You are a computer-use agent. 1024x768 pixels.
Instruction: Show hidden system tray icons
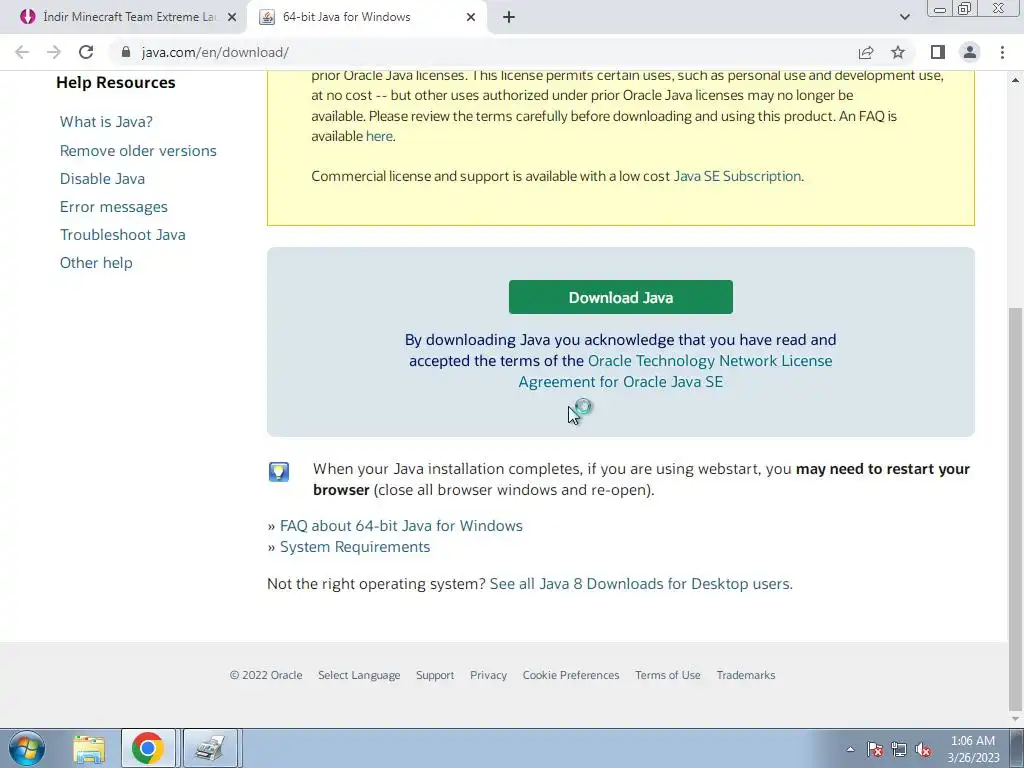tap(850, 749)
